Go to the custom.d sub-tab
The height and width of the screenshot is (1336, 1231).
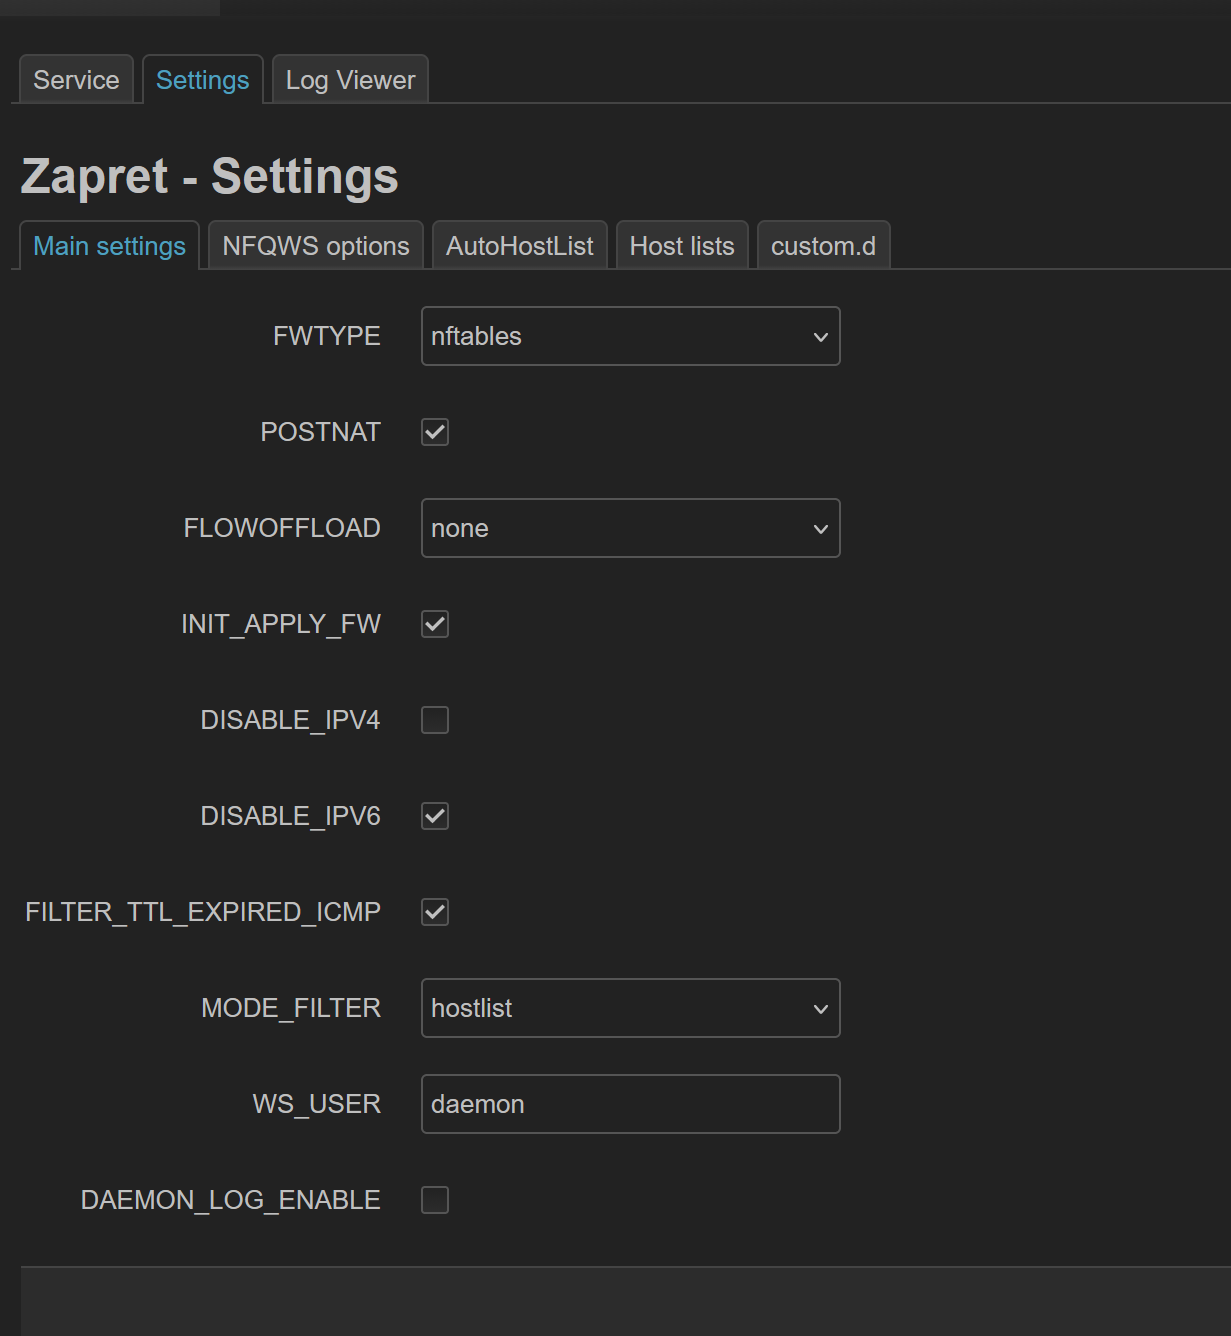coord(823,246)
